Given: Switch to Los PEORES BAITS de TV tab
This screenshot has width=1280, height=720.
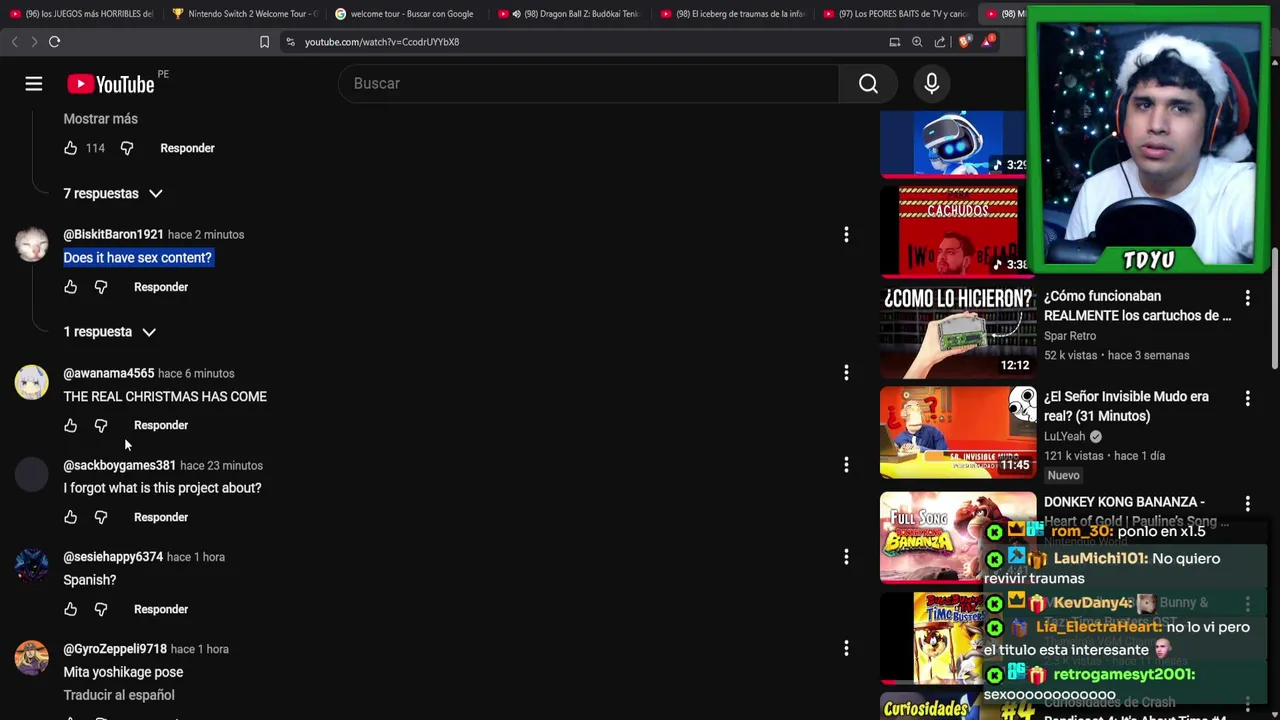Looking at the screenshot, I should [x=896, y=14].
